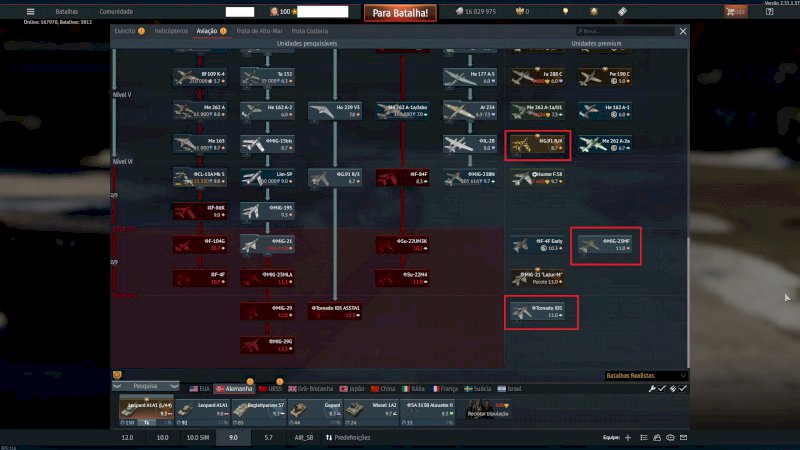Screen dimensions: 800x450
Task: Click the ammo auto-refill icon
Action: [x=673, y=389]
